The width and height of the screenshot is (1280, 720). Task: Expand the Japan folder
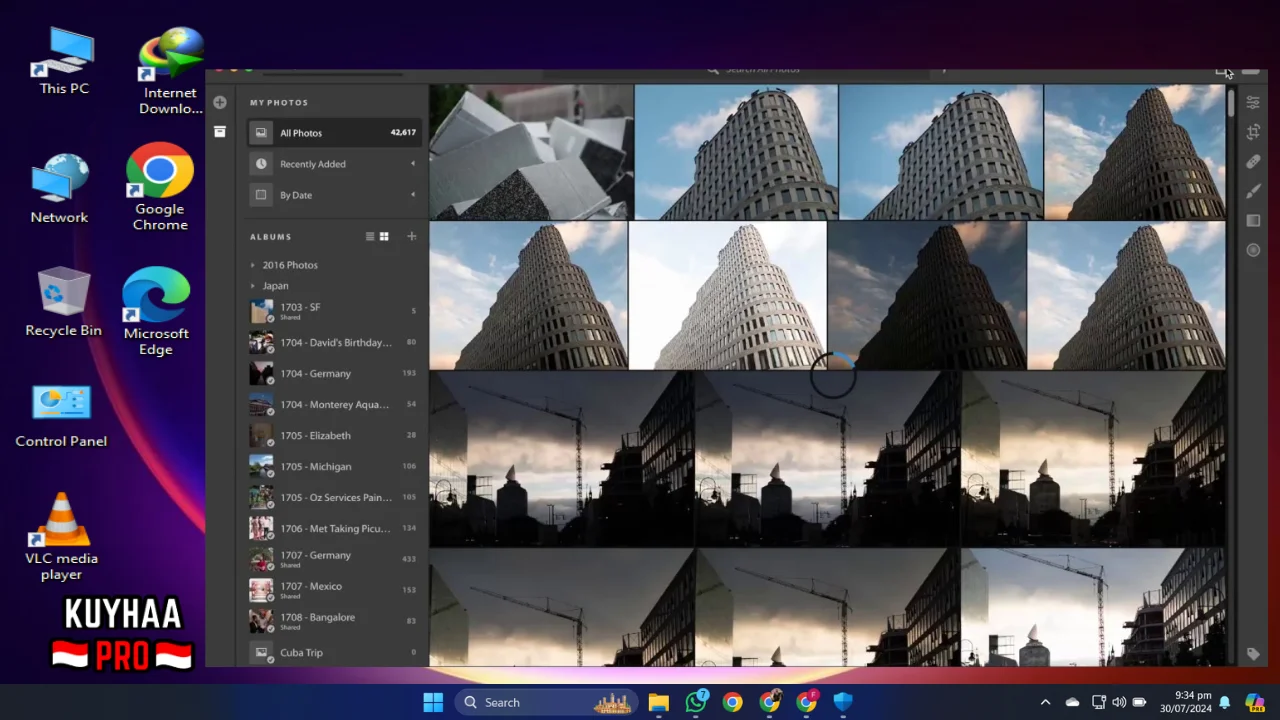[253, 286]
